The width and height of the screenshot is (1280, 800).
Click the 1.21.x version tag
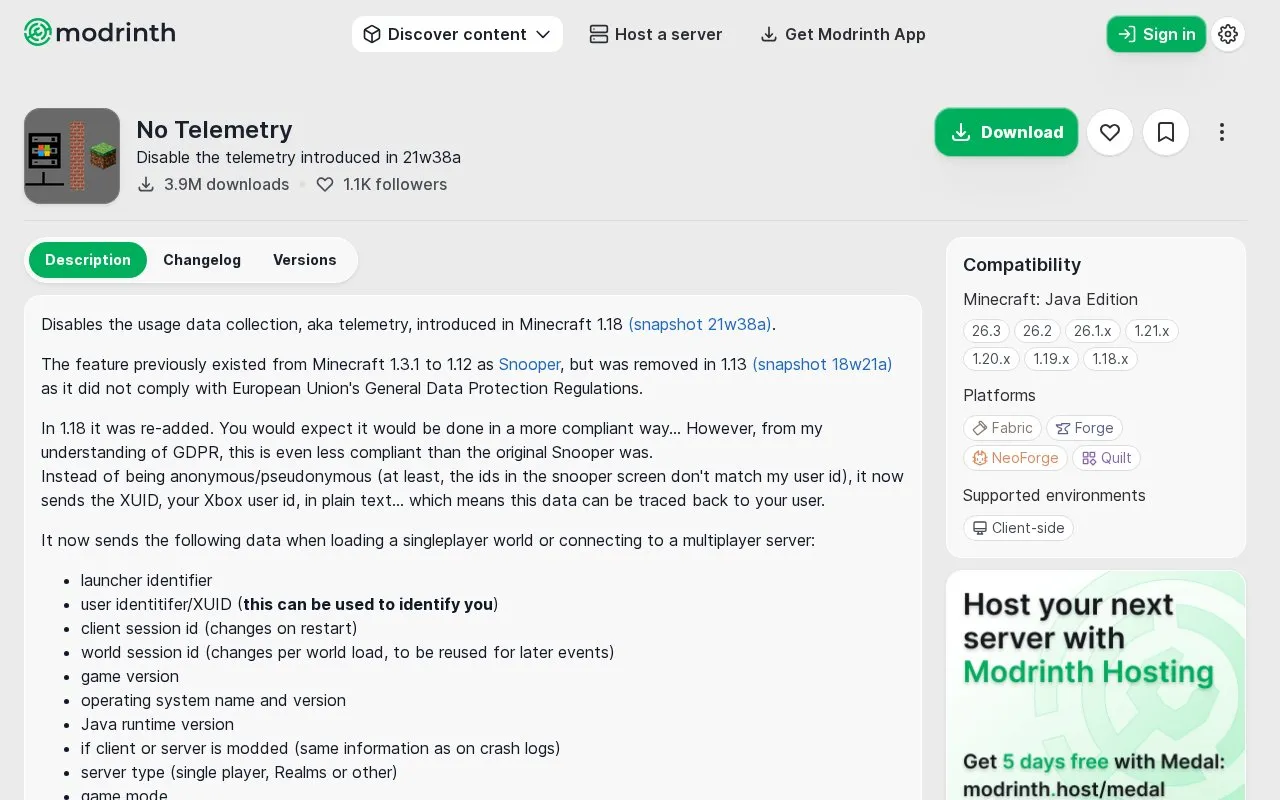[x=1152, y=331]
